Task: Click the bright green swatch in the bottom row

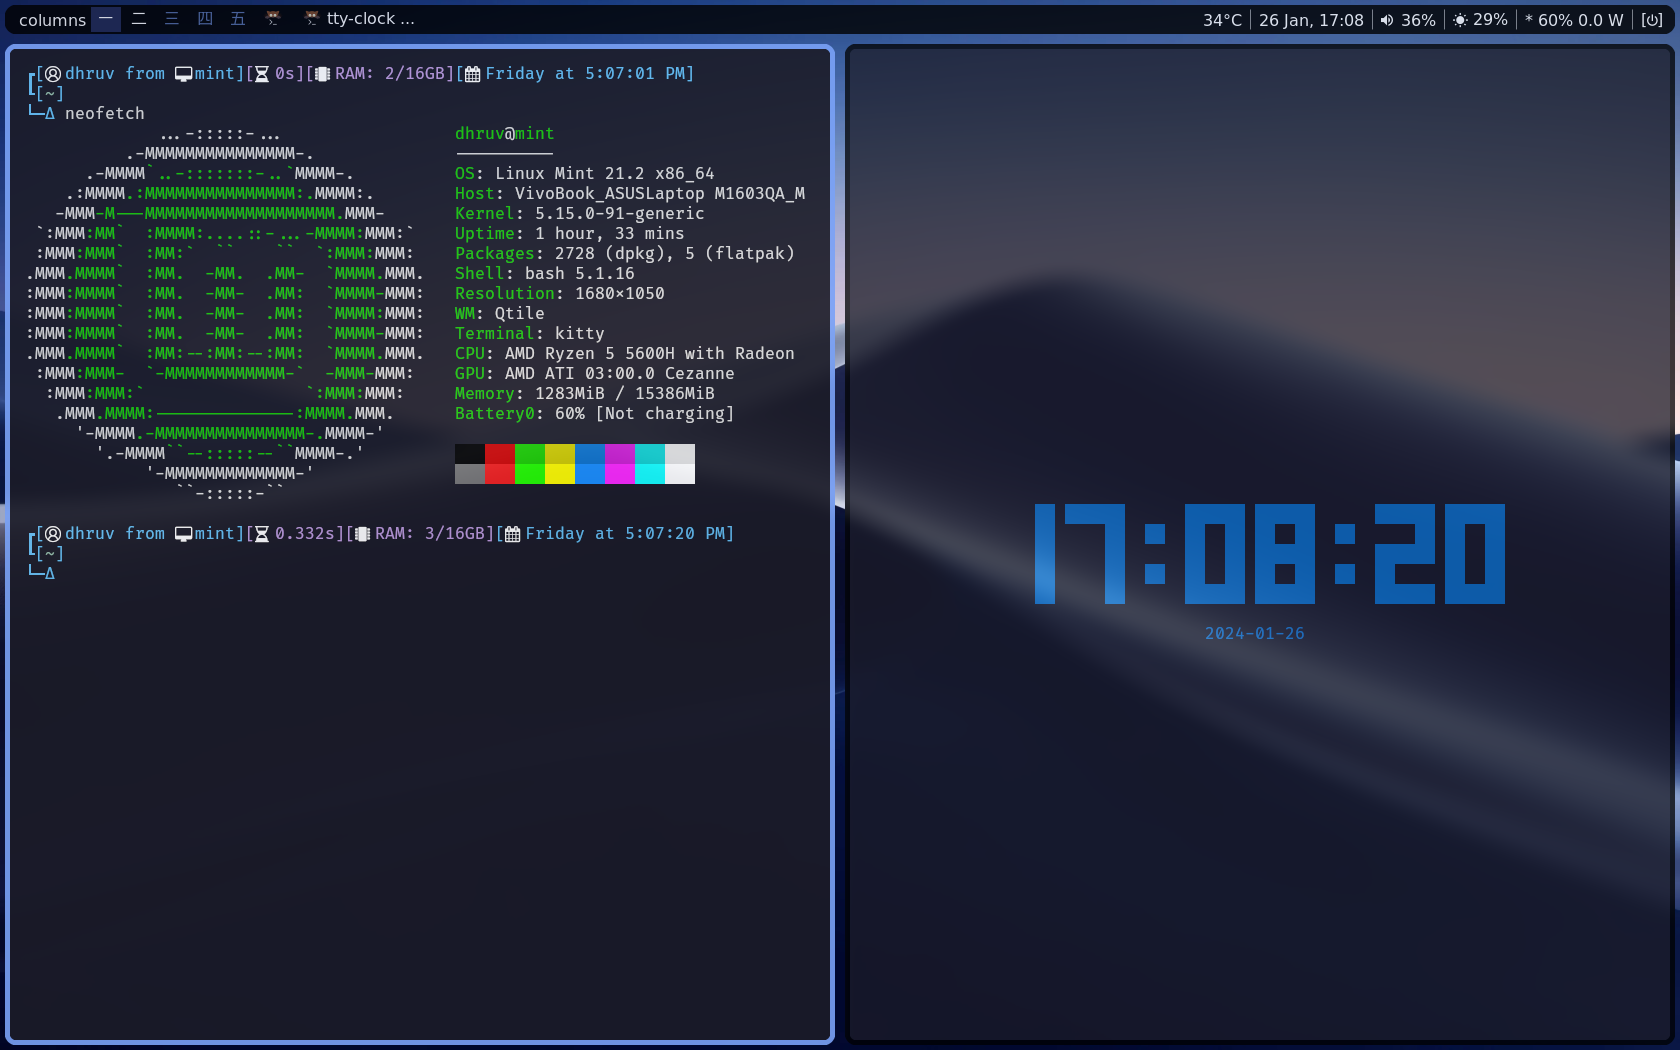Action: click(530, 474)
